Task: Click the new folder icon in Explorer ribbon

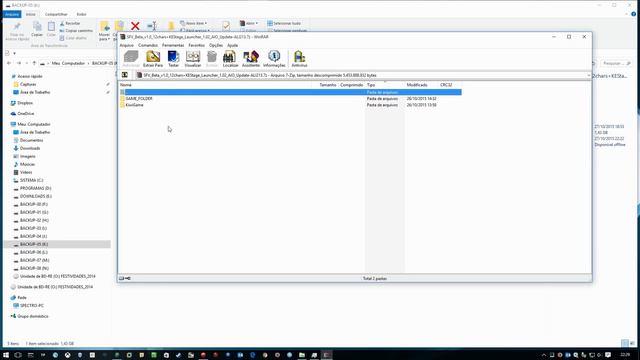Action: coord(171,26)
